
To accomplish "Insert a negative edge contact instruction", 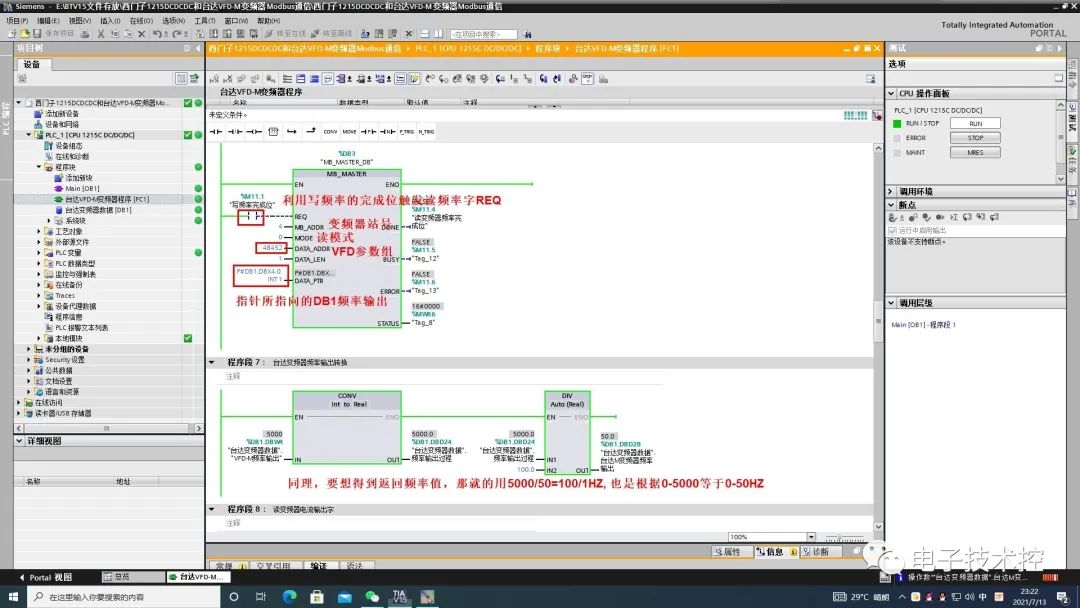I will [387, 132].
